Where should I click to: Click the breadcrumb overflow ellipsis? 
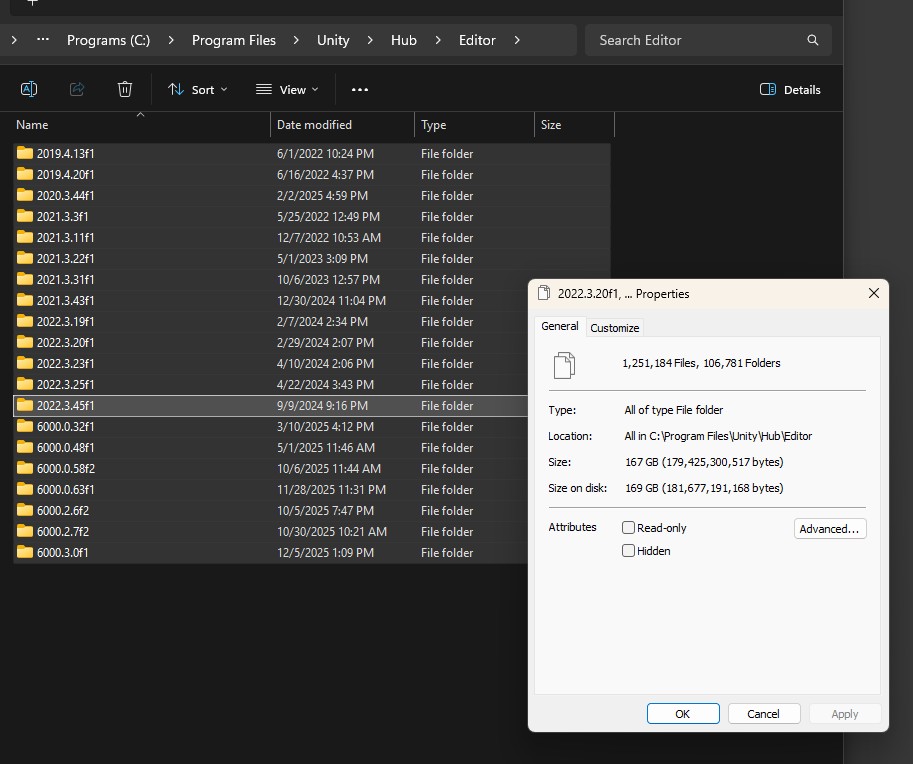pyautogui.click(x=43, y=40)
